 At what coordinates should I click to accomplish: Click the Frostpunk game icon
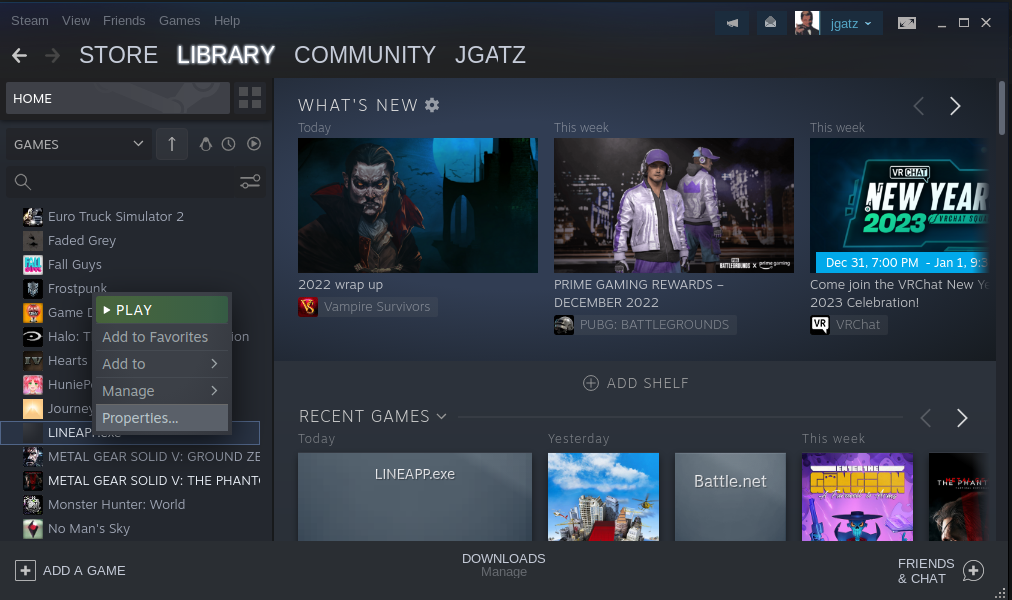33,288
